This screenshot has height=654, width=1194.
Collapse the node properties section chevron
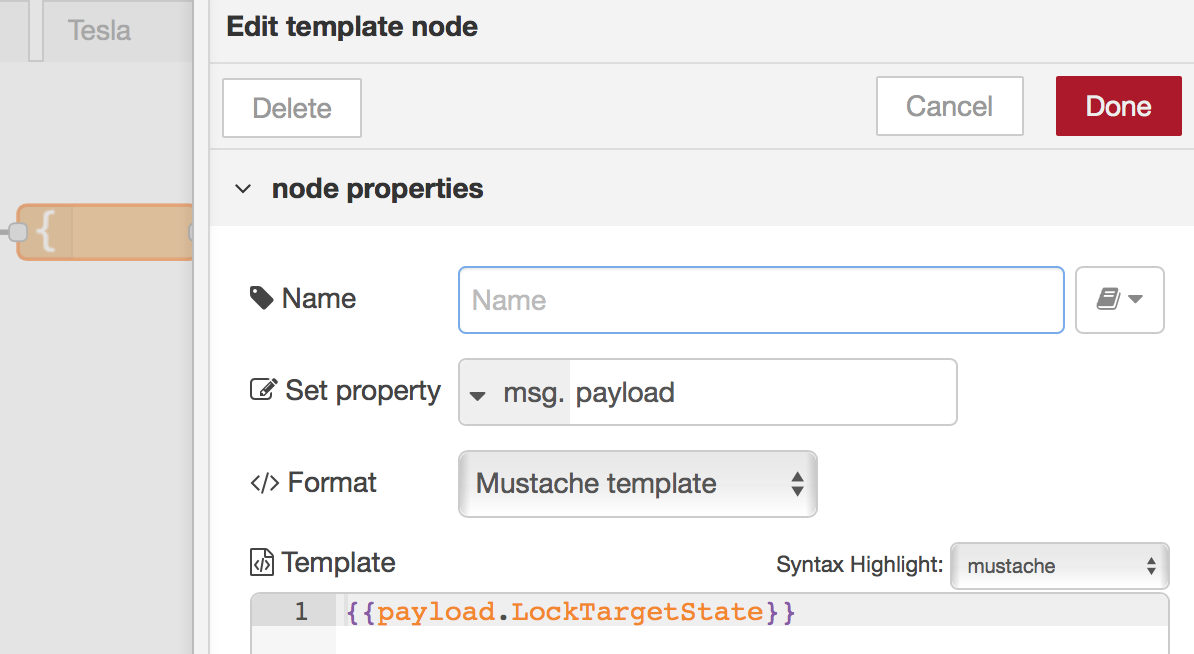243,189
